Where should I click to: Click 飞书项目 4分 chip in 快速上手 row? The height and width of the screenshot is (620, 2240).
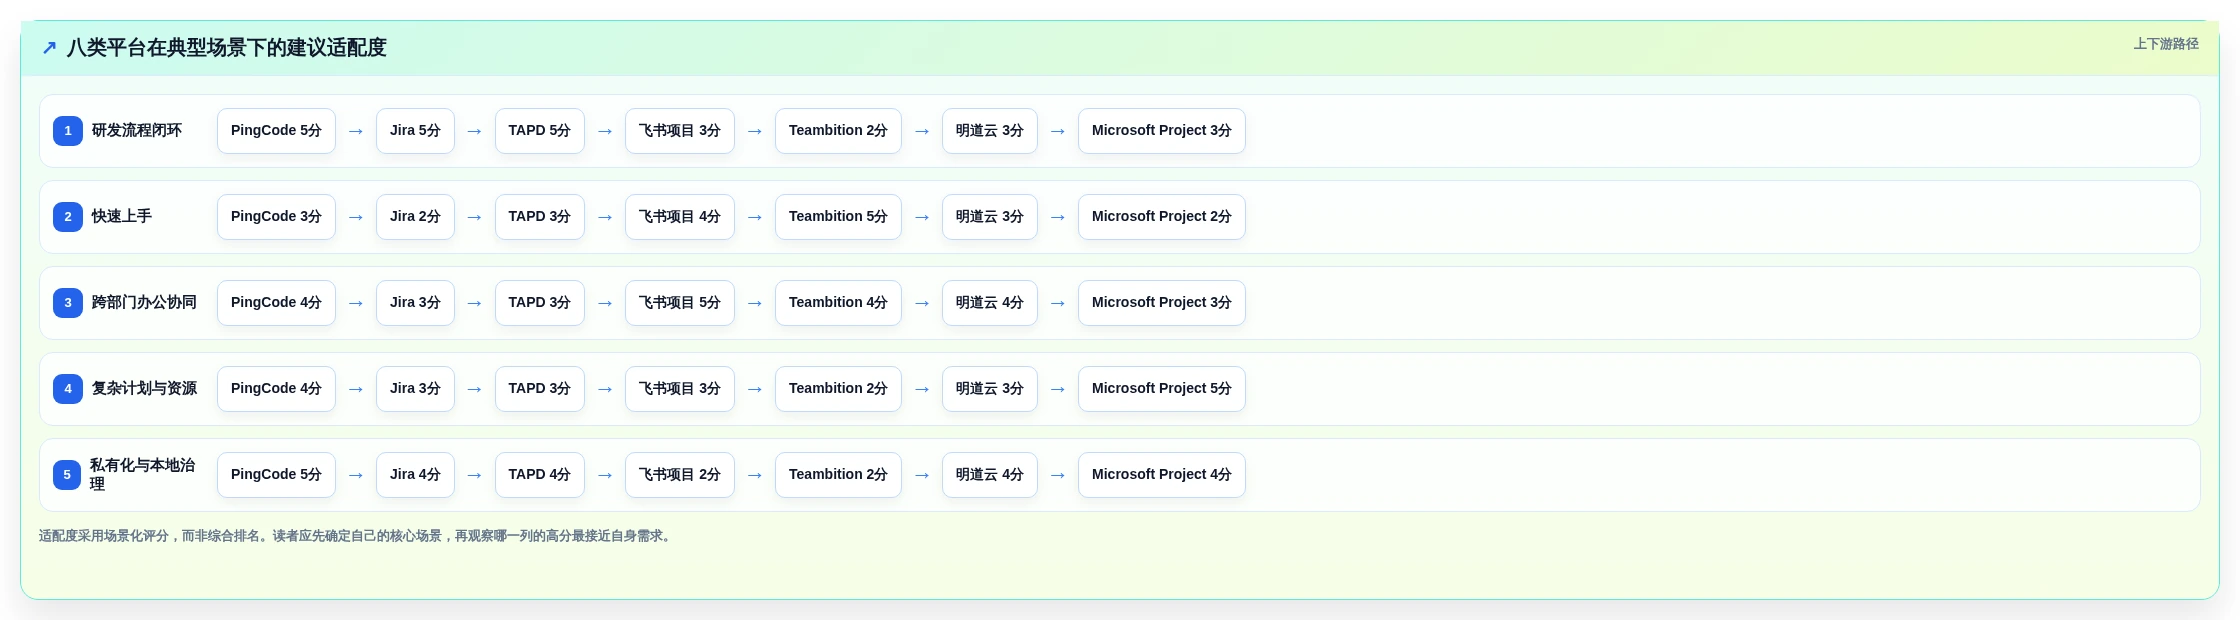click(680, 217)
